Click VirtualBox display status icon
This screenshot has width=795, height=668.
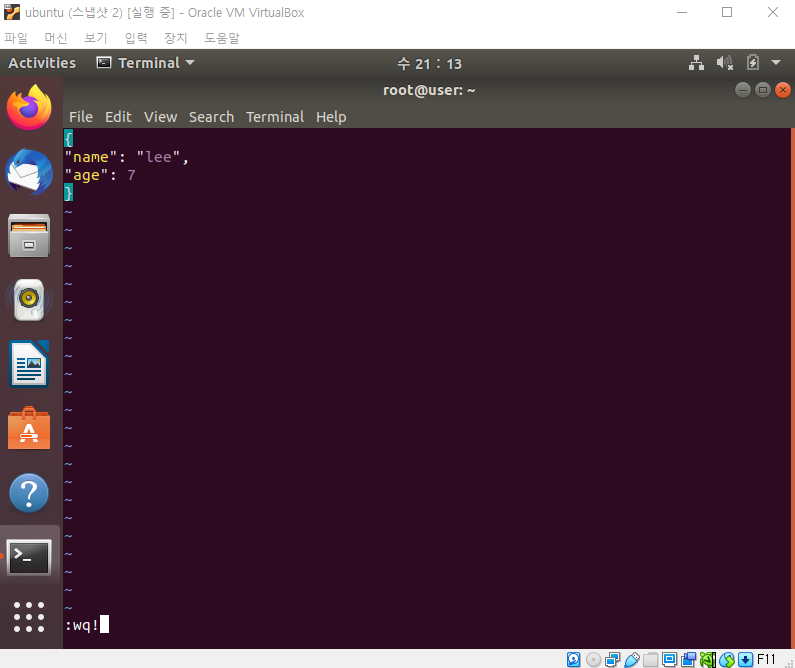(669, 659)
